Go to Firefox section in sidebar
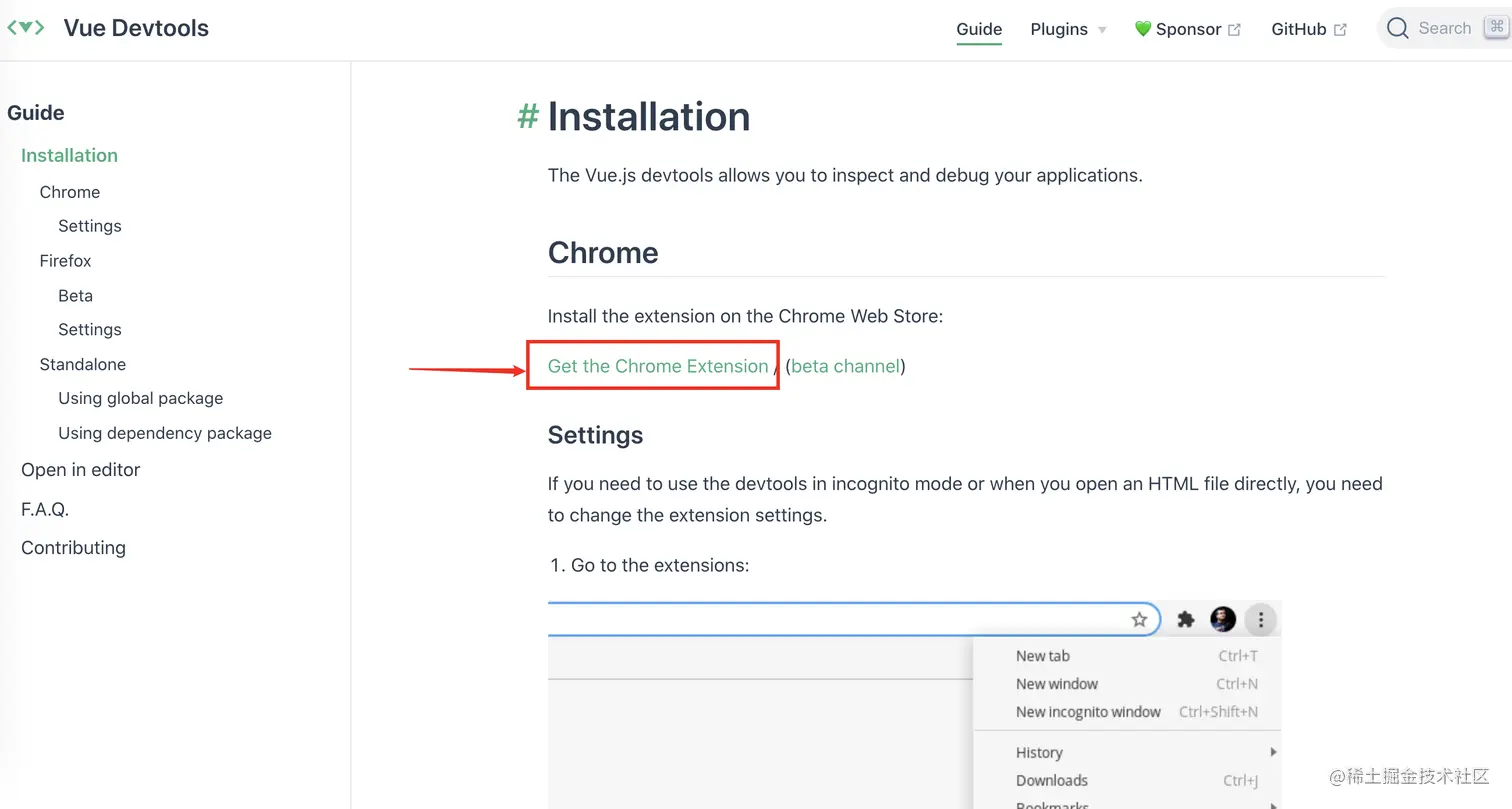Screen dimensions: 1512x809 (65, 261)
